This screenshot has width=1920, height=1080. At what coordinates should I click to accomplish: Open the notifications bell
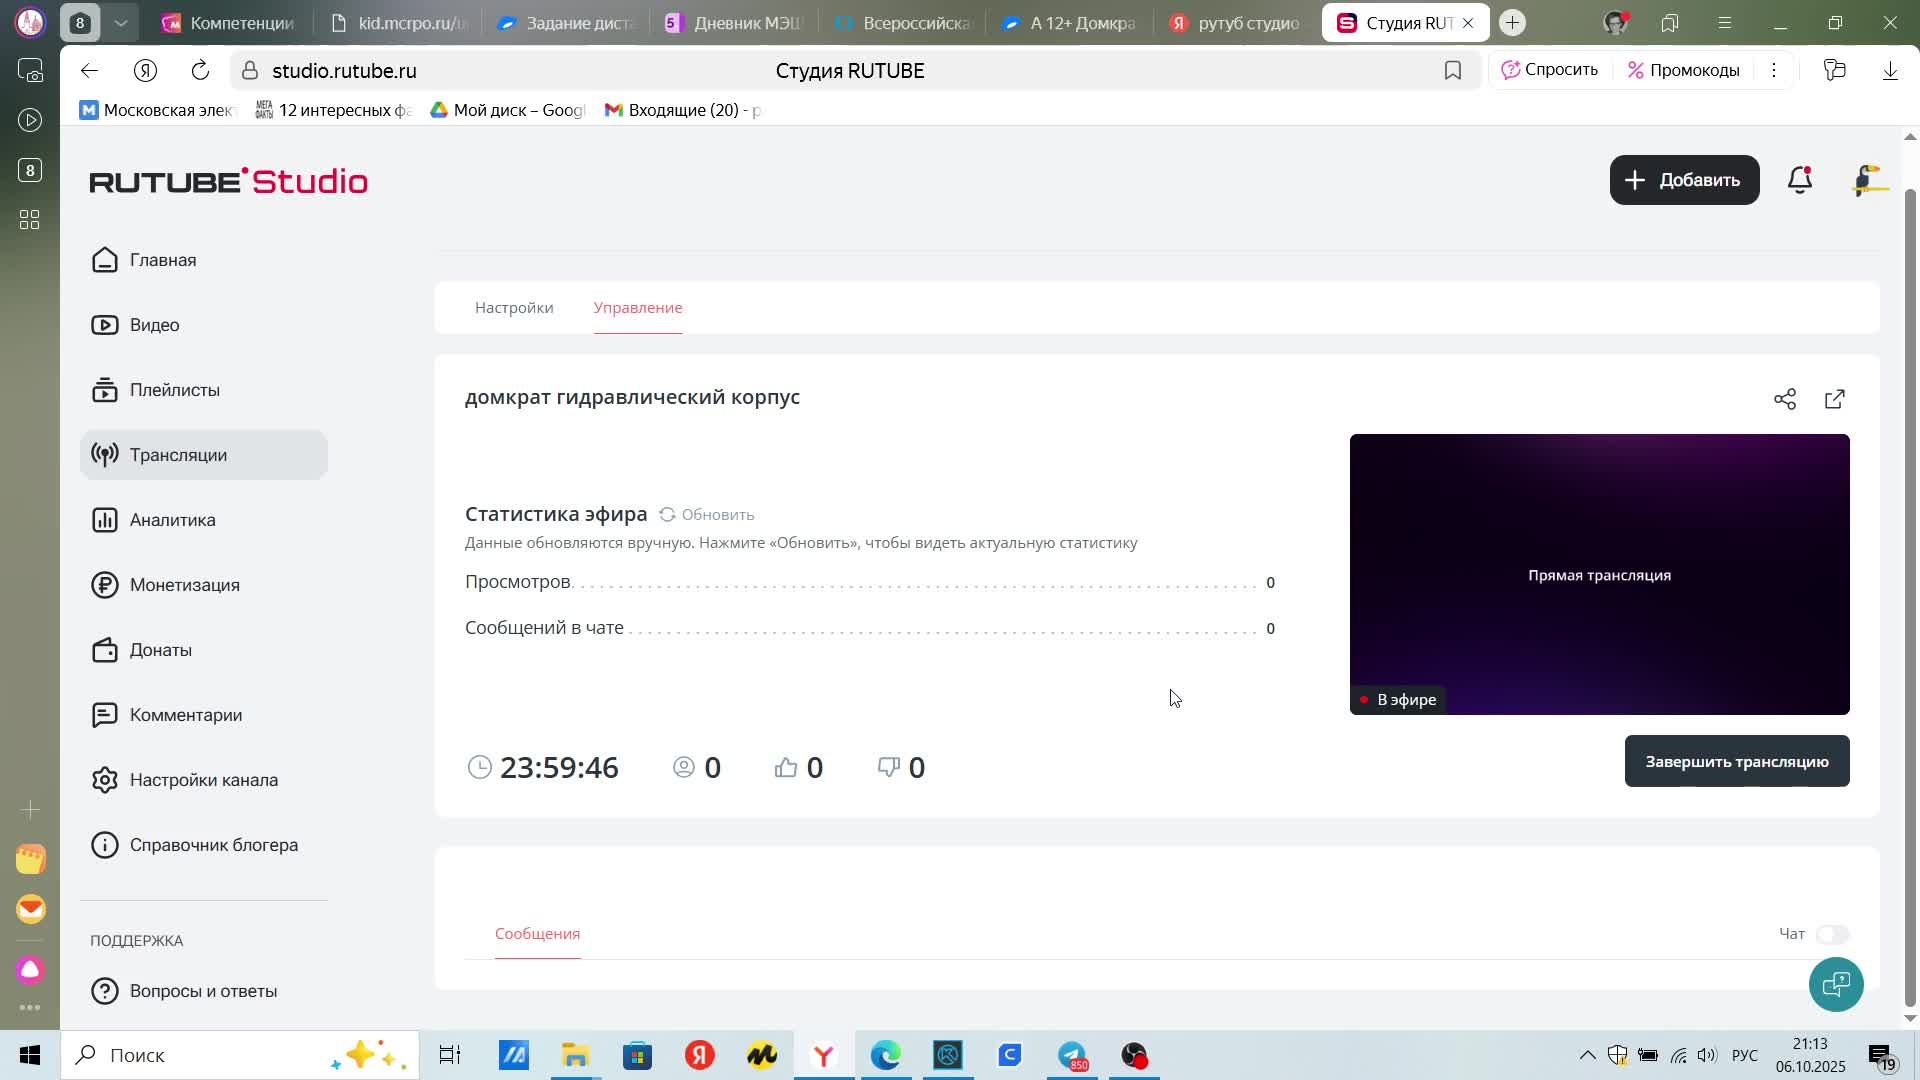[1800, 180]
